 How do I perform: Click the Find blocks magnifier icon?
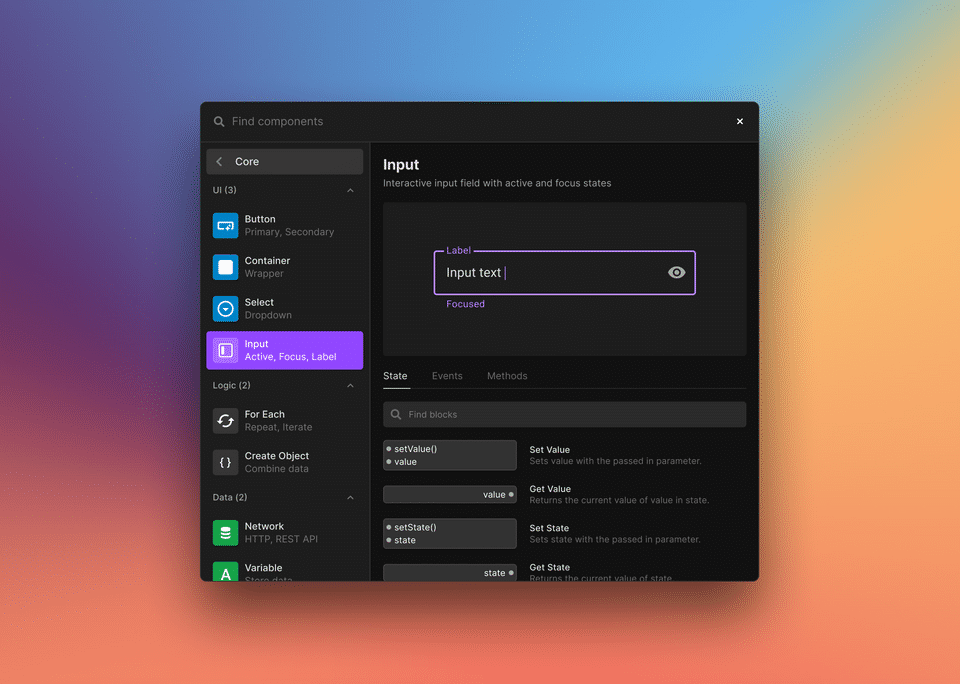coord(396,415)
